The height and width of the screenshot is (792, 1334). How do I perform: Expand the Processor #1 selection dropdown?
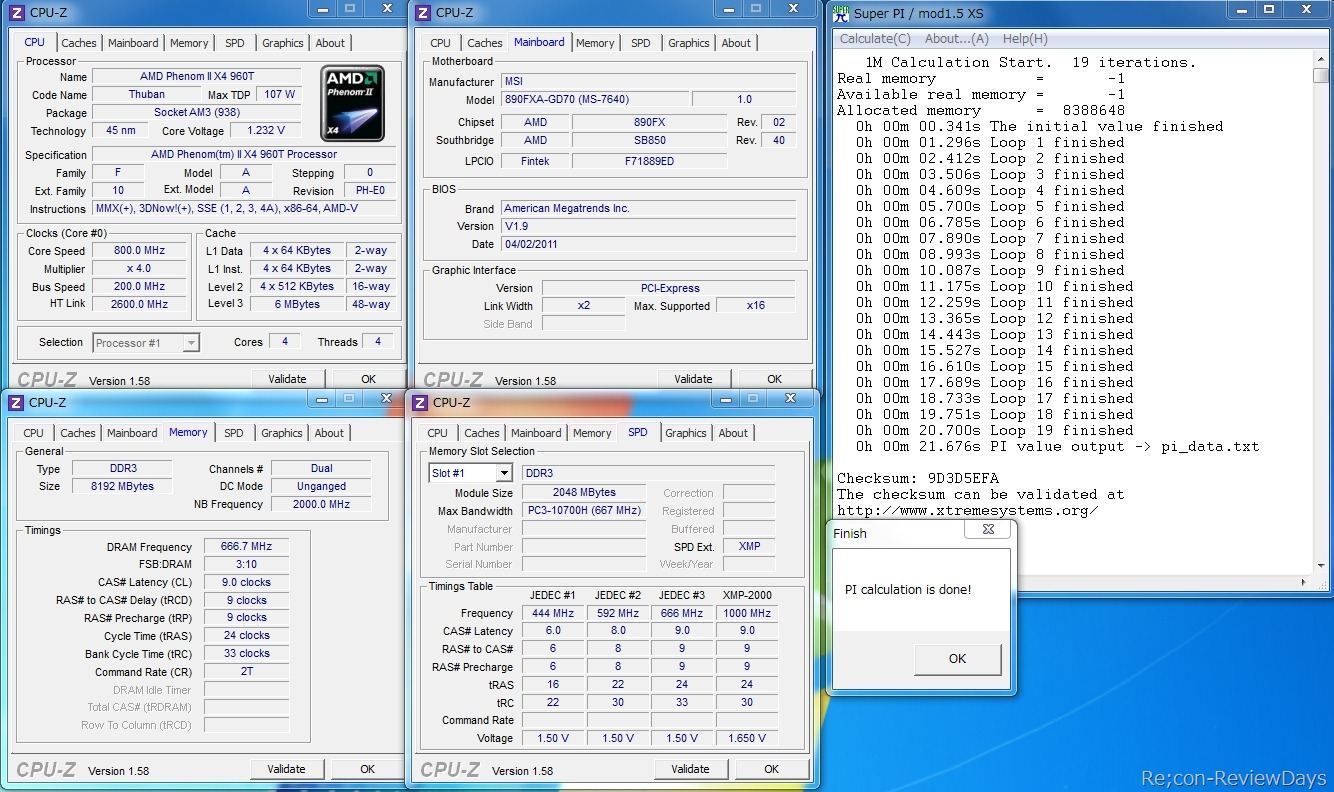pyautogui.click(x=191, y=343)
